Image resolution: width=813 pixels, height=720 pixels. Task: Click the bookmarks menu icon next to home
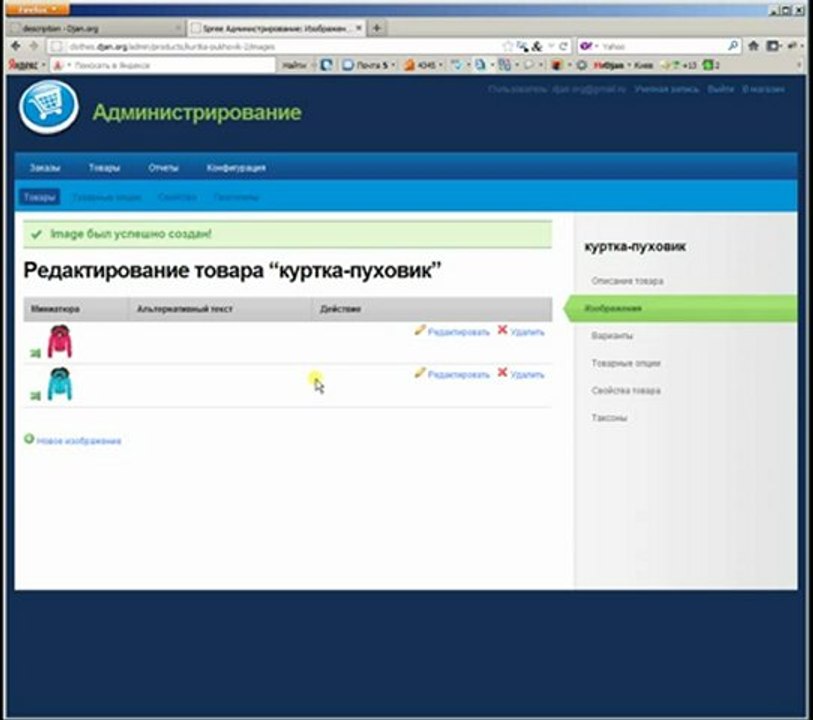tap(773, 46)
